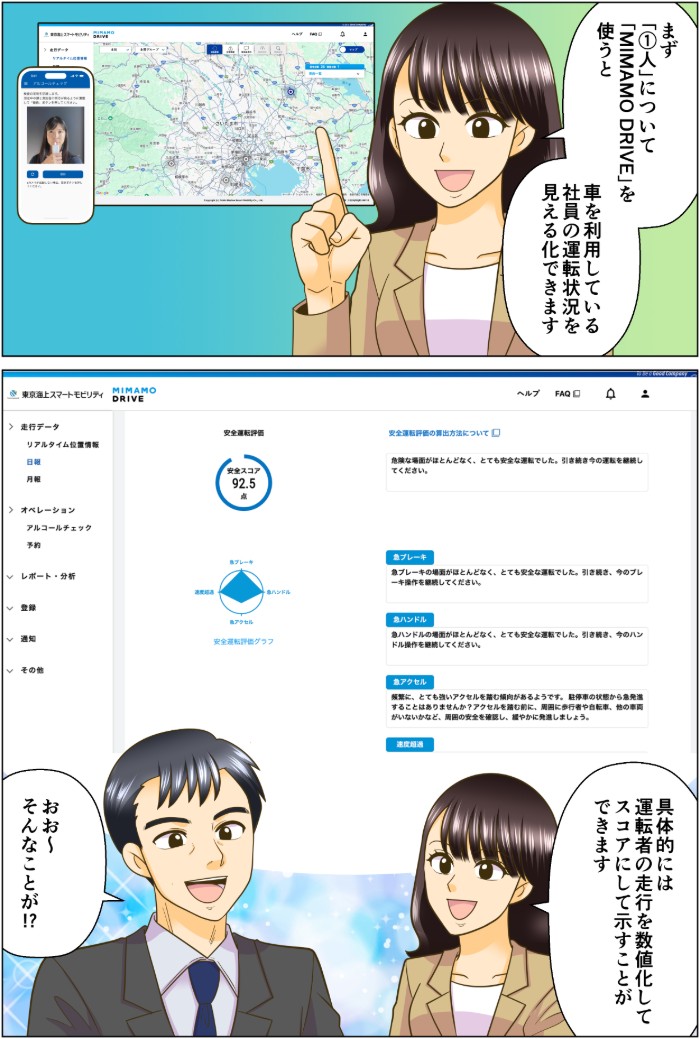Click the comment text under the 急アクセル tag
The image size is (700, 1039).
517,708
